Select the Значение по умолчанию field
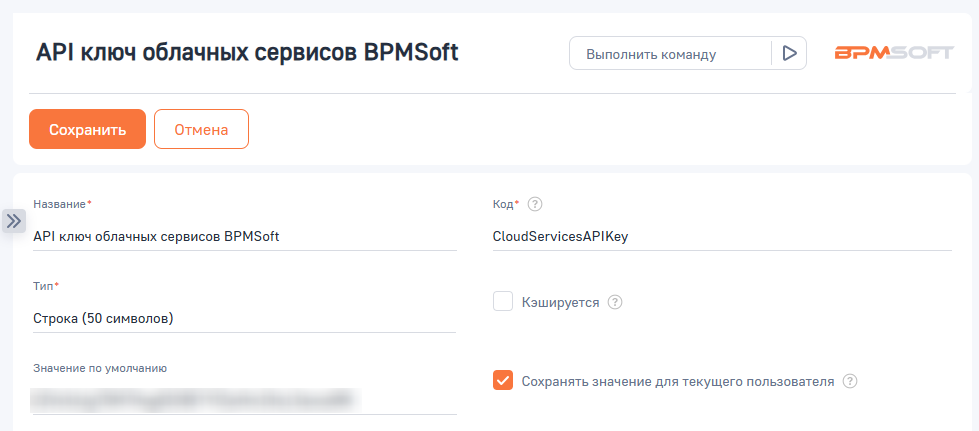979x431 pixels. 245,400
